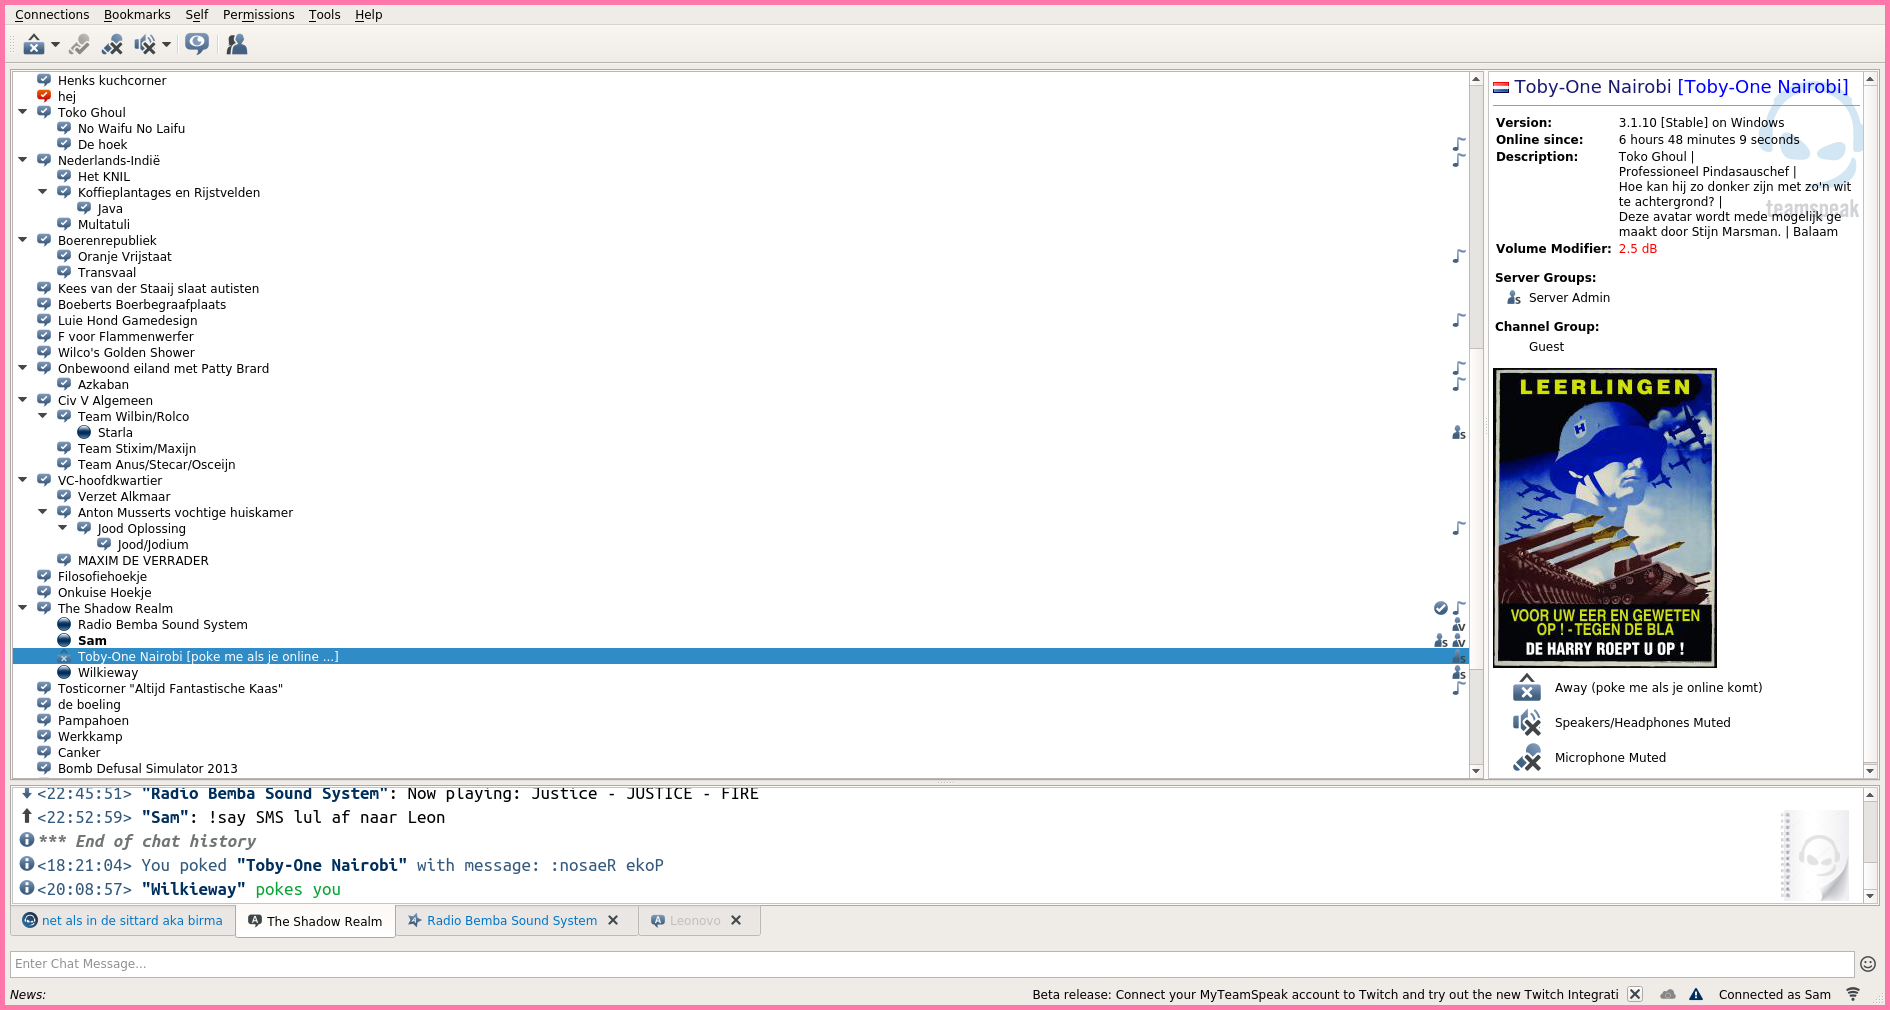The height and width of the screenshot is (1010, 1890).
Task: Click the cloud sync status icon
Action: pos(1668,994)
